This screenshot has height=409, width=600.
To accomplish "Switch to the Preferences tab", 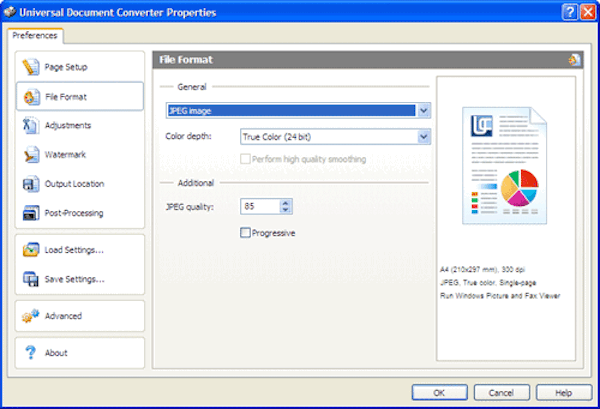I will click(35, 36).
